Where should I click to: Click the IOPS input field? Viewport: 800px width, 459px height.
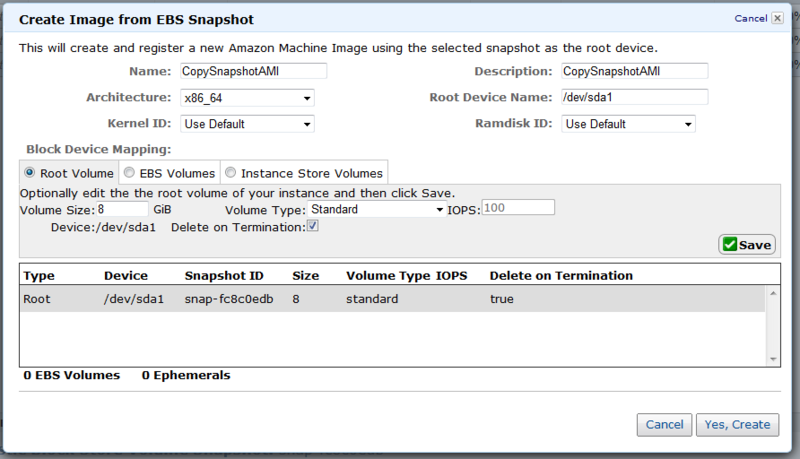(518, 208)
